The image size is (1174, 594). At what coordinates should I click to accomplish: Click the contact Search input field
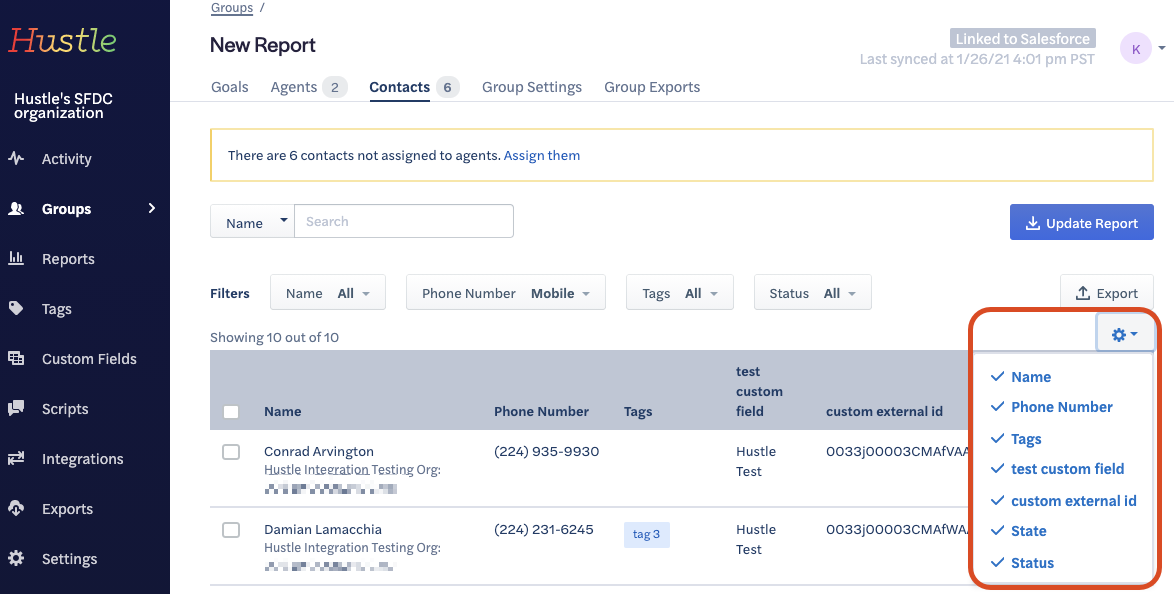[x=404, y=222]
